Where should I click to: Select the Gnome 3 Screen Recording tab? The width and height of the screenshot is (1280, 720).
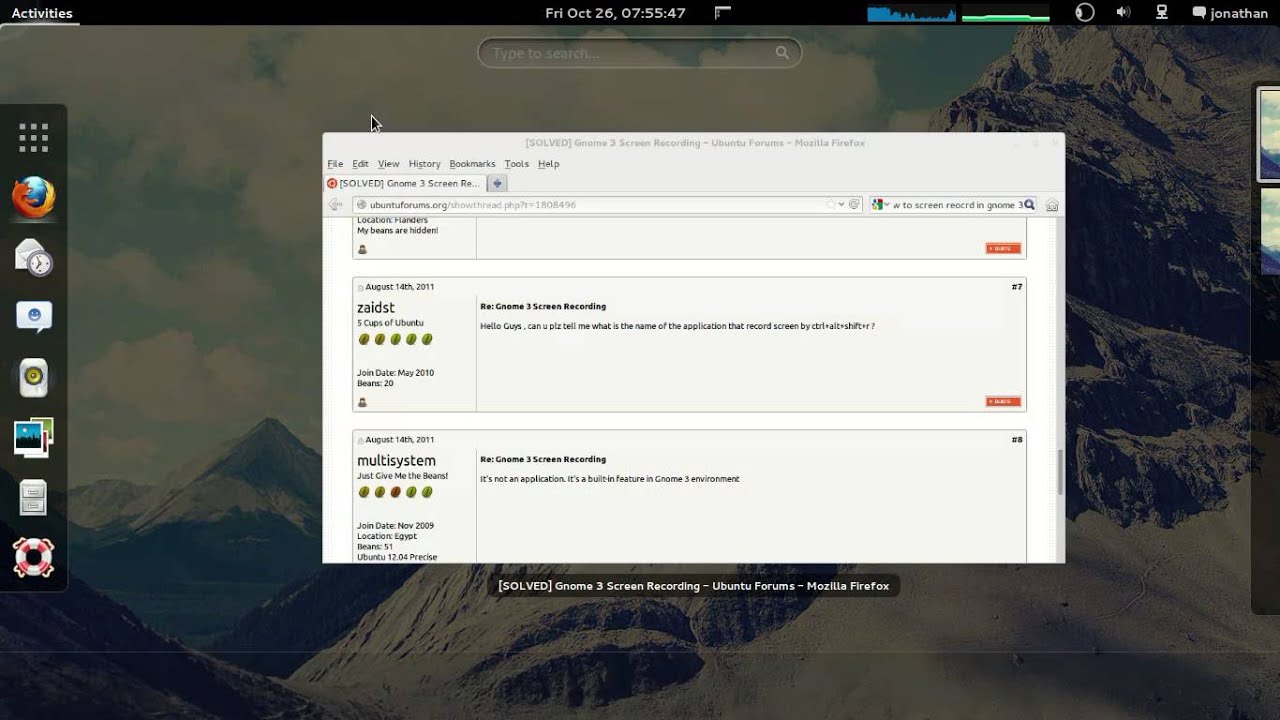(x=404, y=183)
